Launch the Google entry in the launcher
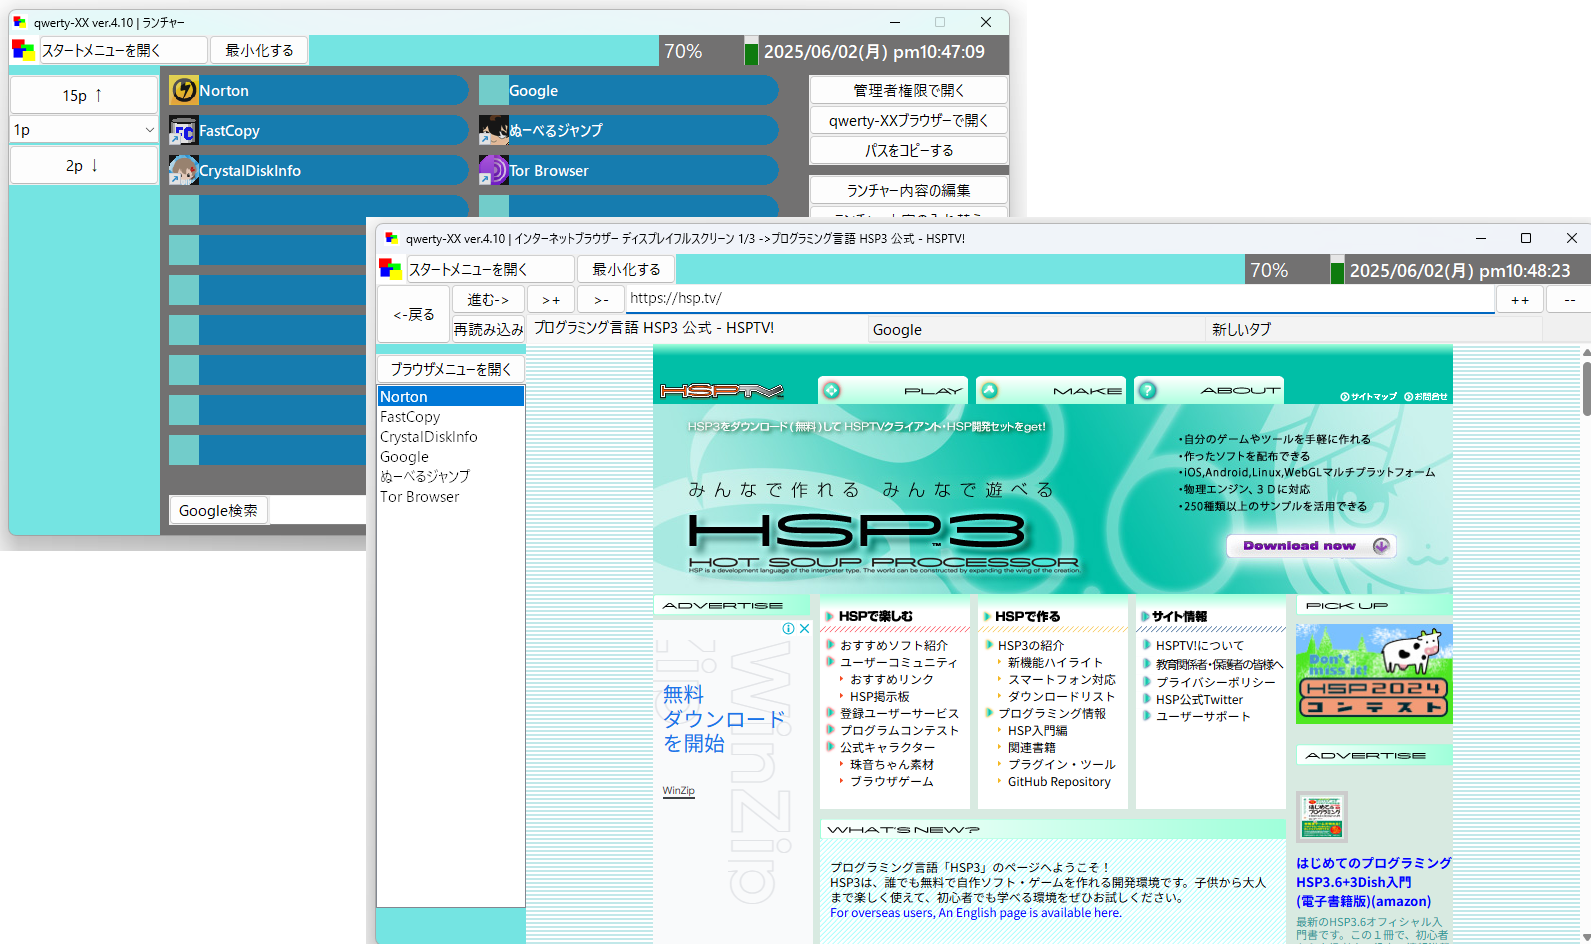The width and height of the screenshot is (1591, 944). (629, 90)
